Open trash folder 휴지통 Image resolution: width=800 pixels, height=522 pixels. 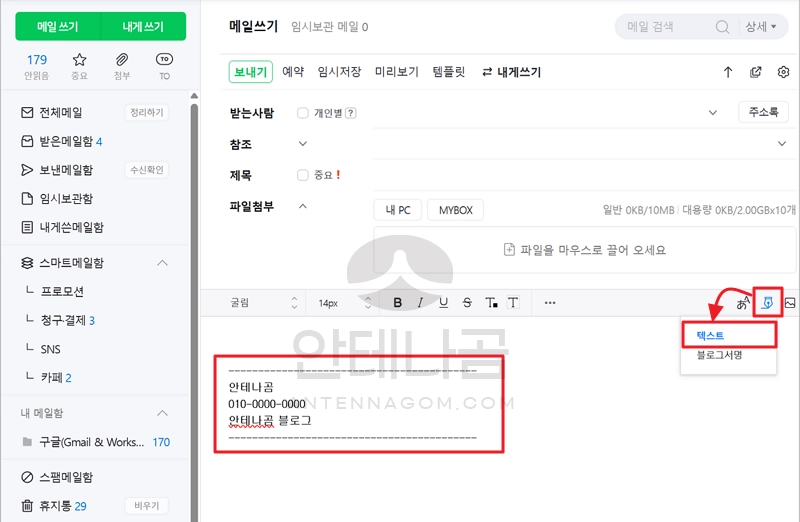tap(54, 506)
